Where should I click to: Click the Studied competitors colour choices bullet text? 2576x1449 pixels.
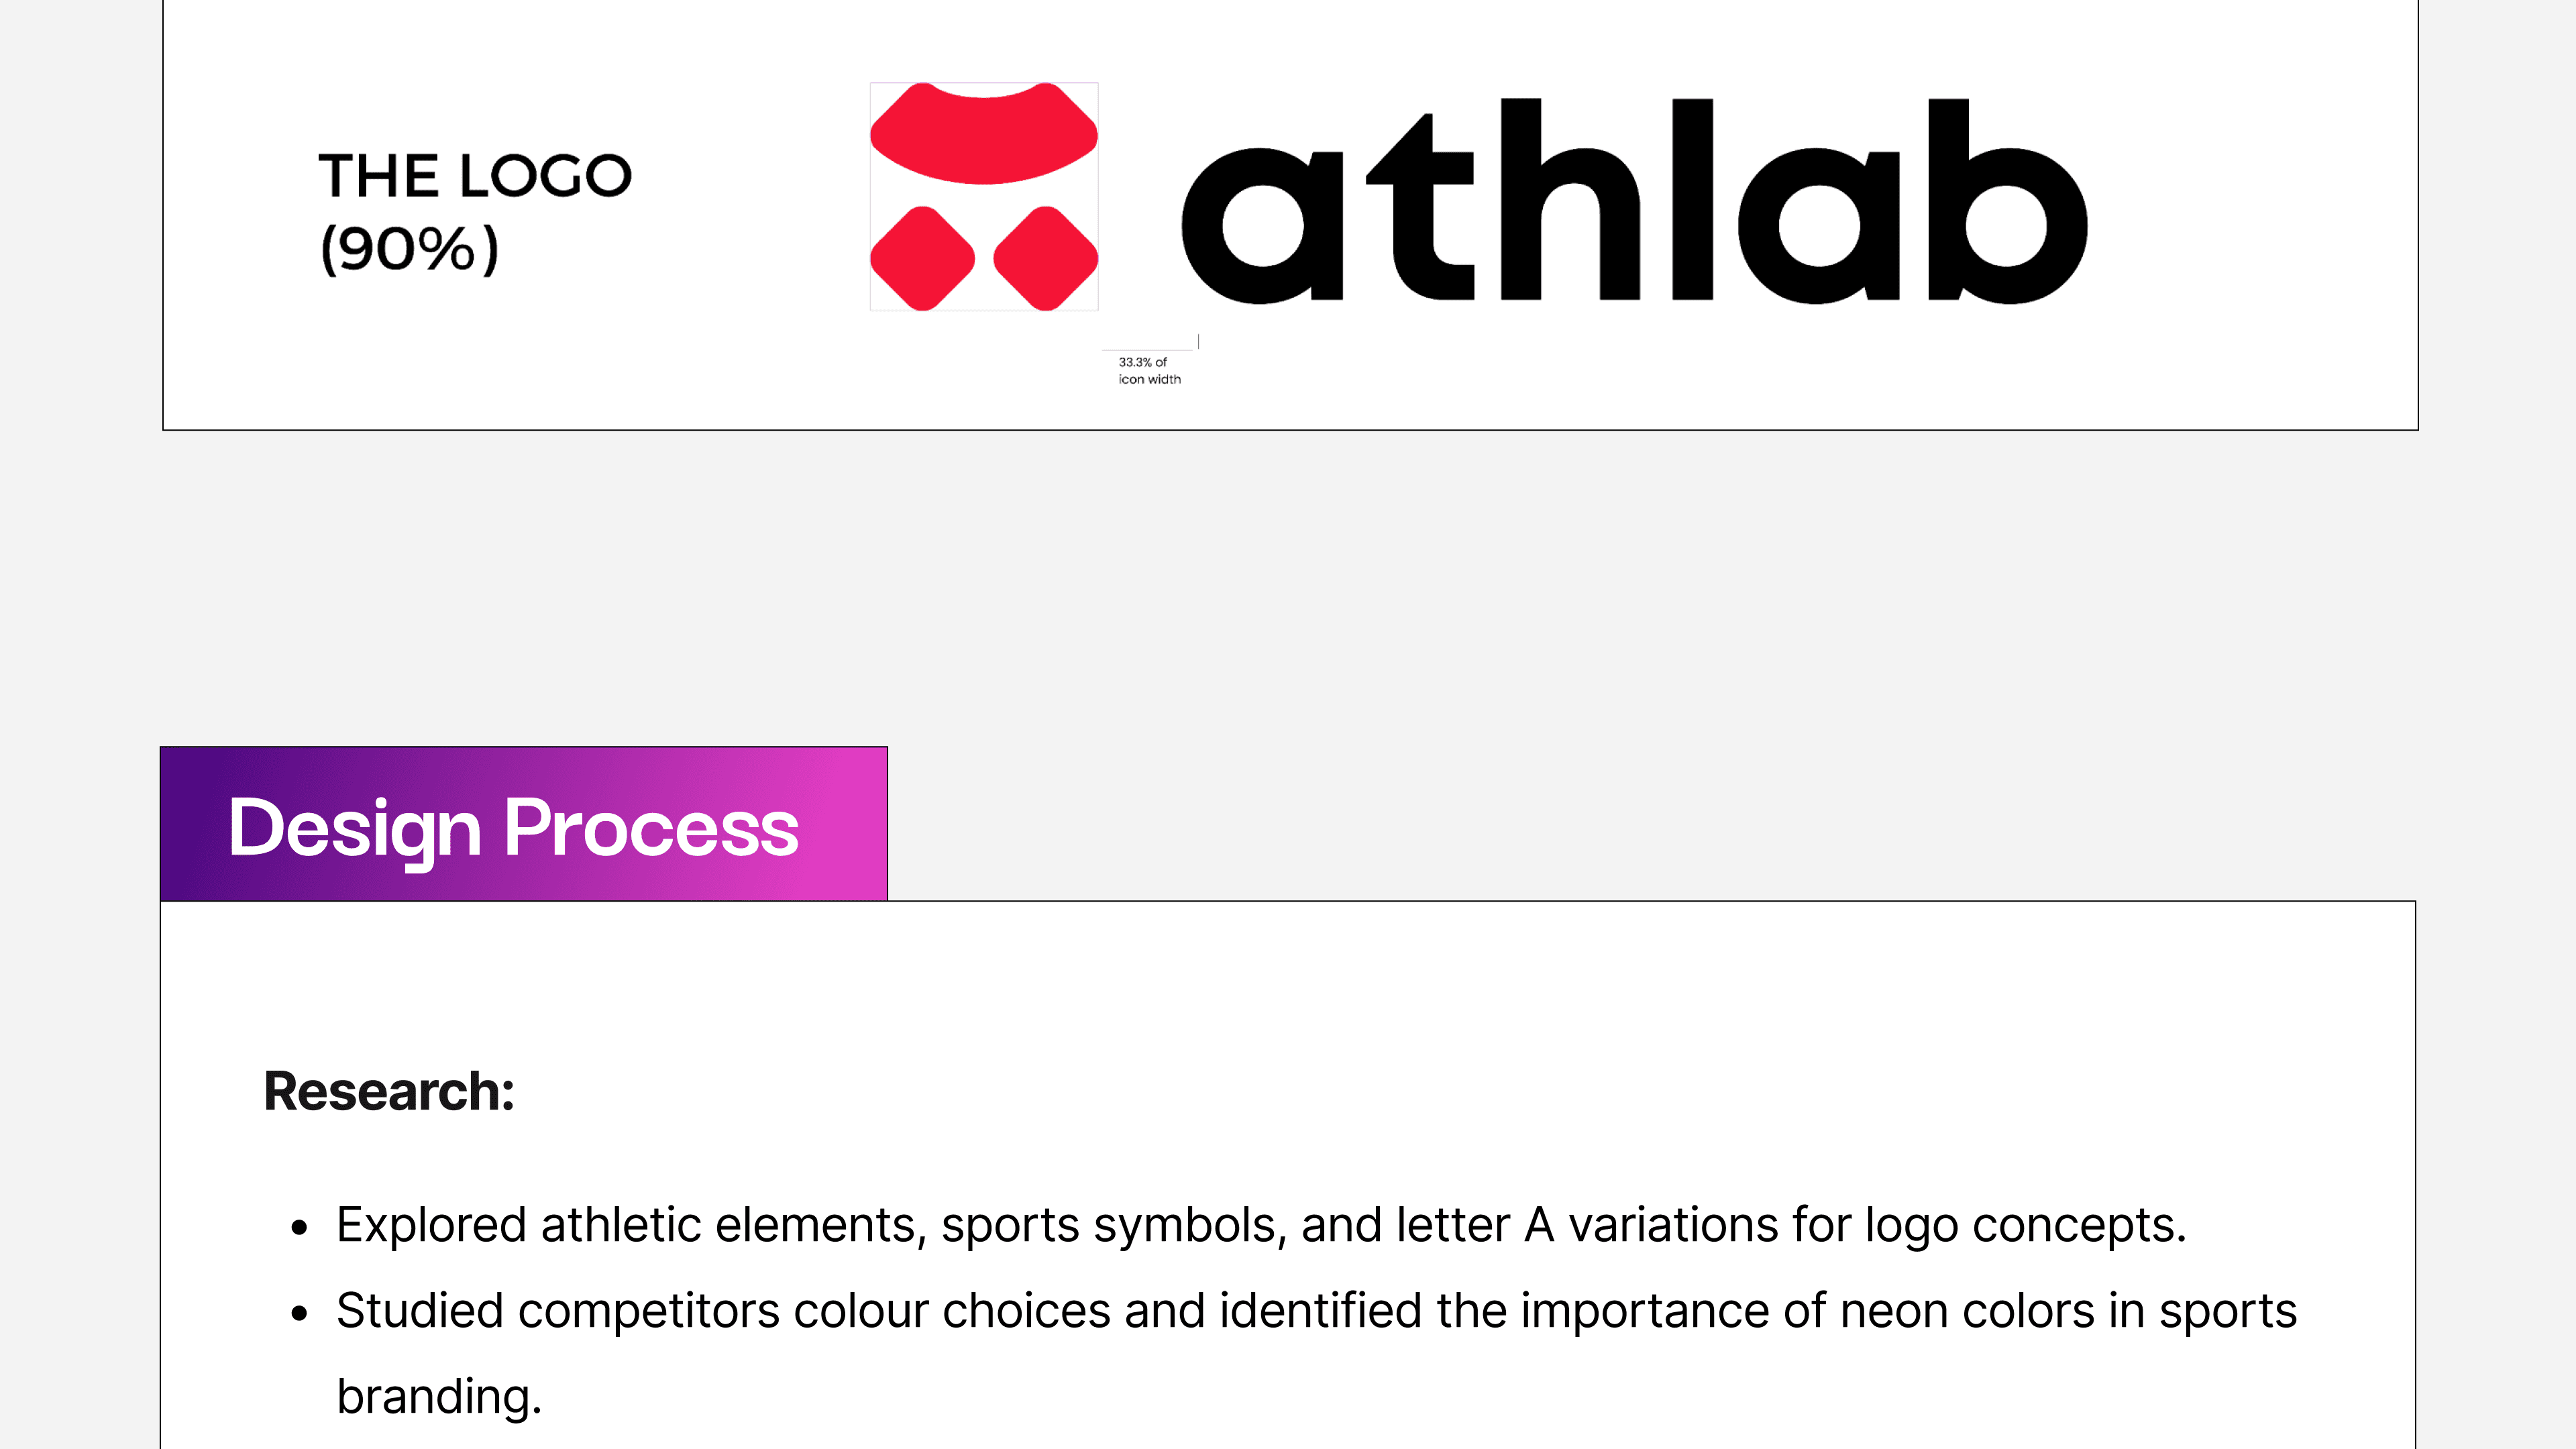pyautogui.click(x=1316, y=1312)
